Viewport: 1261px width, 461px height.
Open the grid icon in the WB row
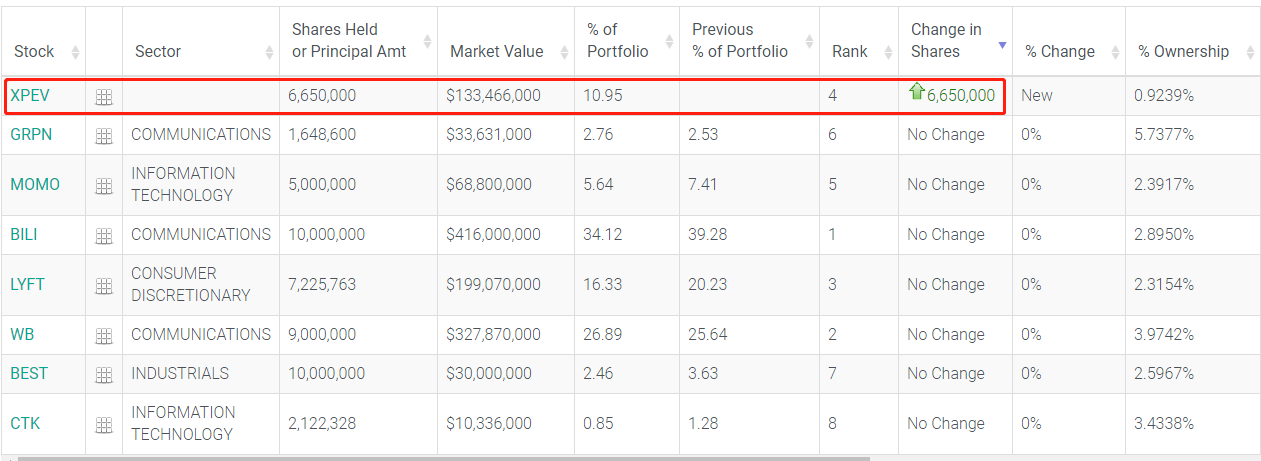point(104,336)
